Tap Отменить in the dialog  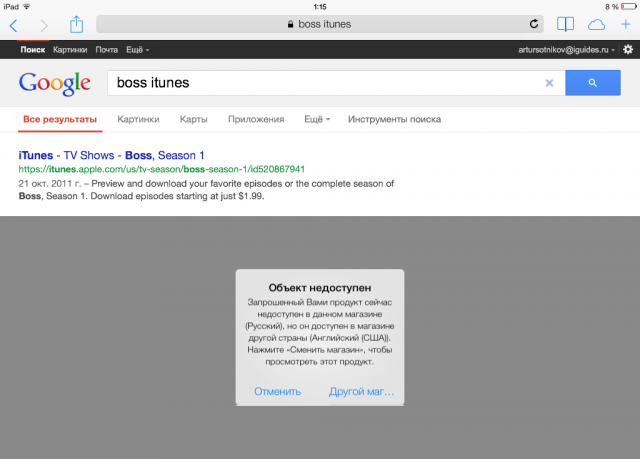pos(278,392)
